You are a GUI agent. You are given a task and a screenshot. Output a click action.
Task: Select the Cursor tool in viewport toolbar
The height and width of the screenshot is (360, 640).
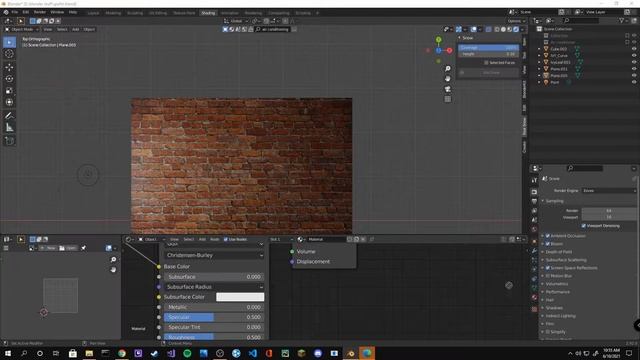pos(9,54)
